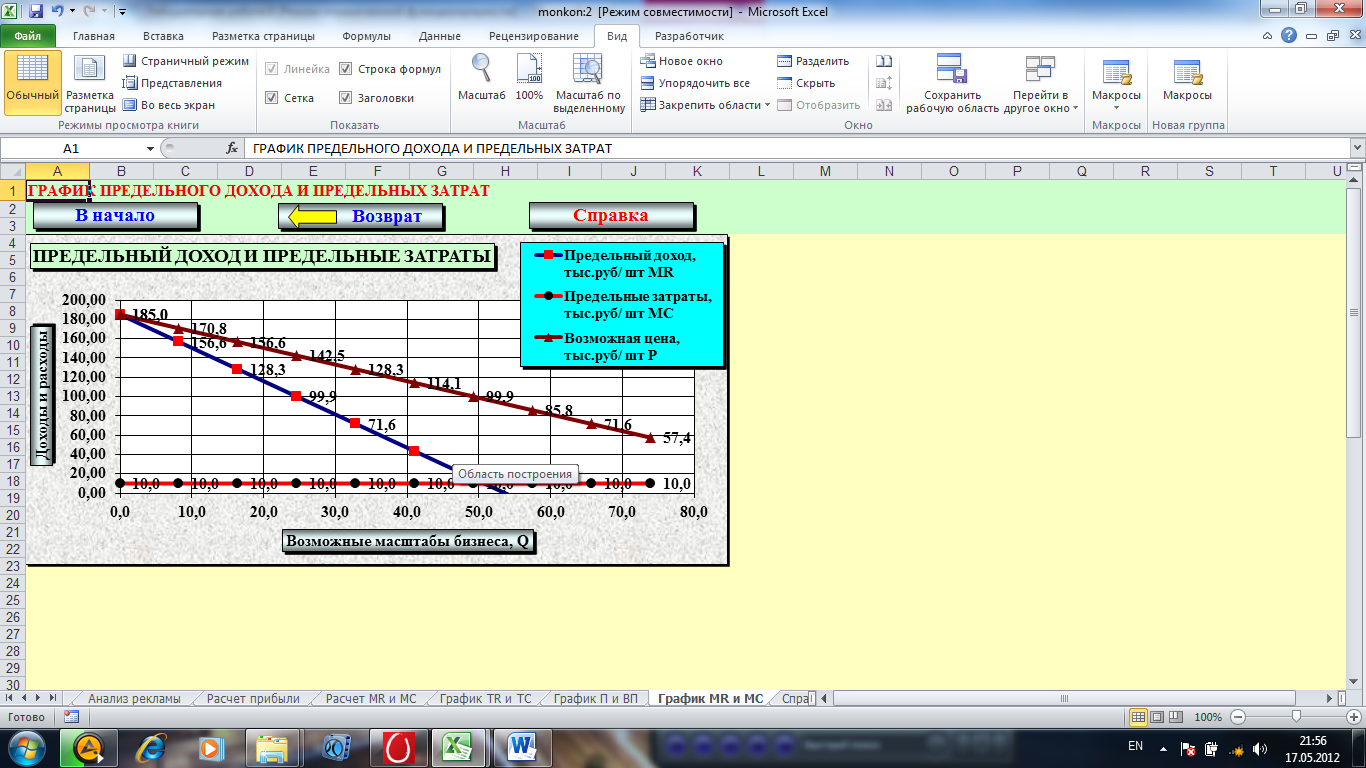Switch to sheet tab График TR и TC
This screenshot has width=1366, height=768.
click(485, 699)
